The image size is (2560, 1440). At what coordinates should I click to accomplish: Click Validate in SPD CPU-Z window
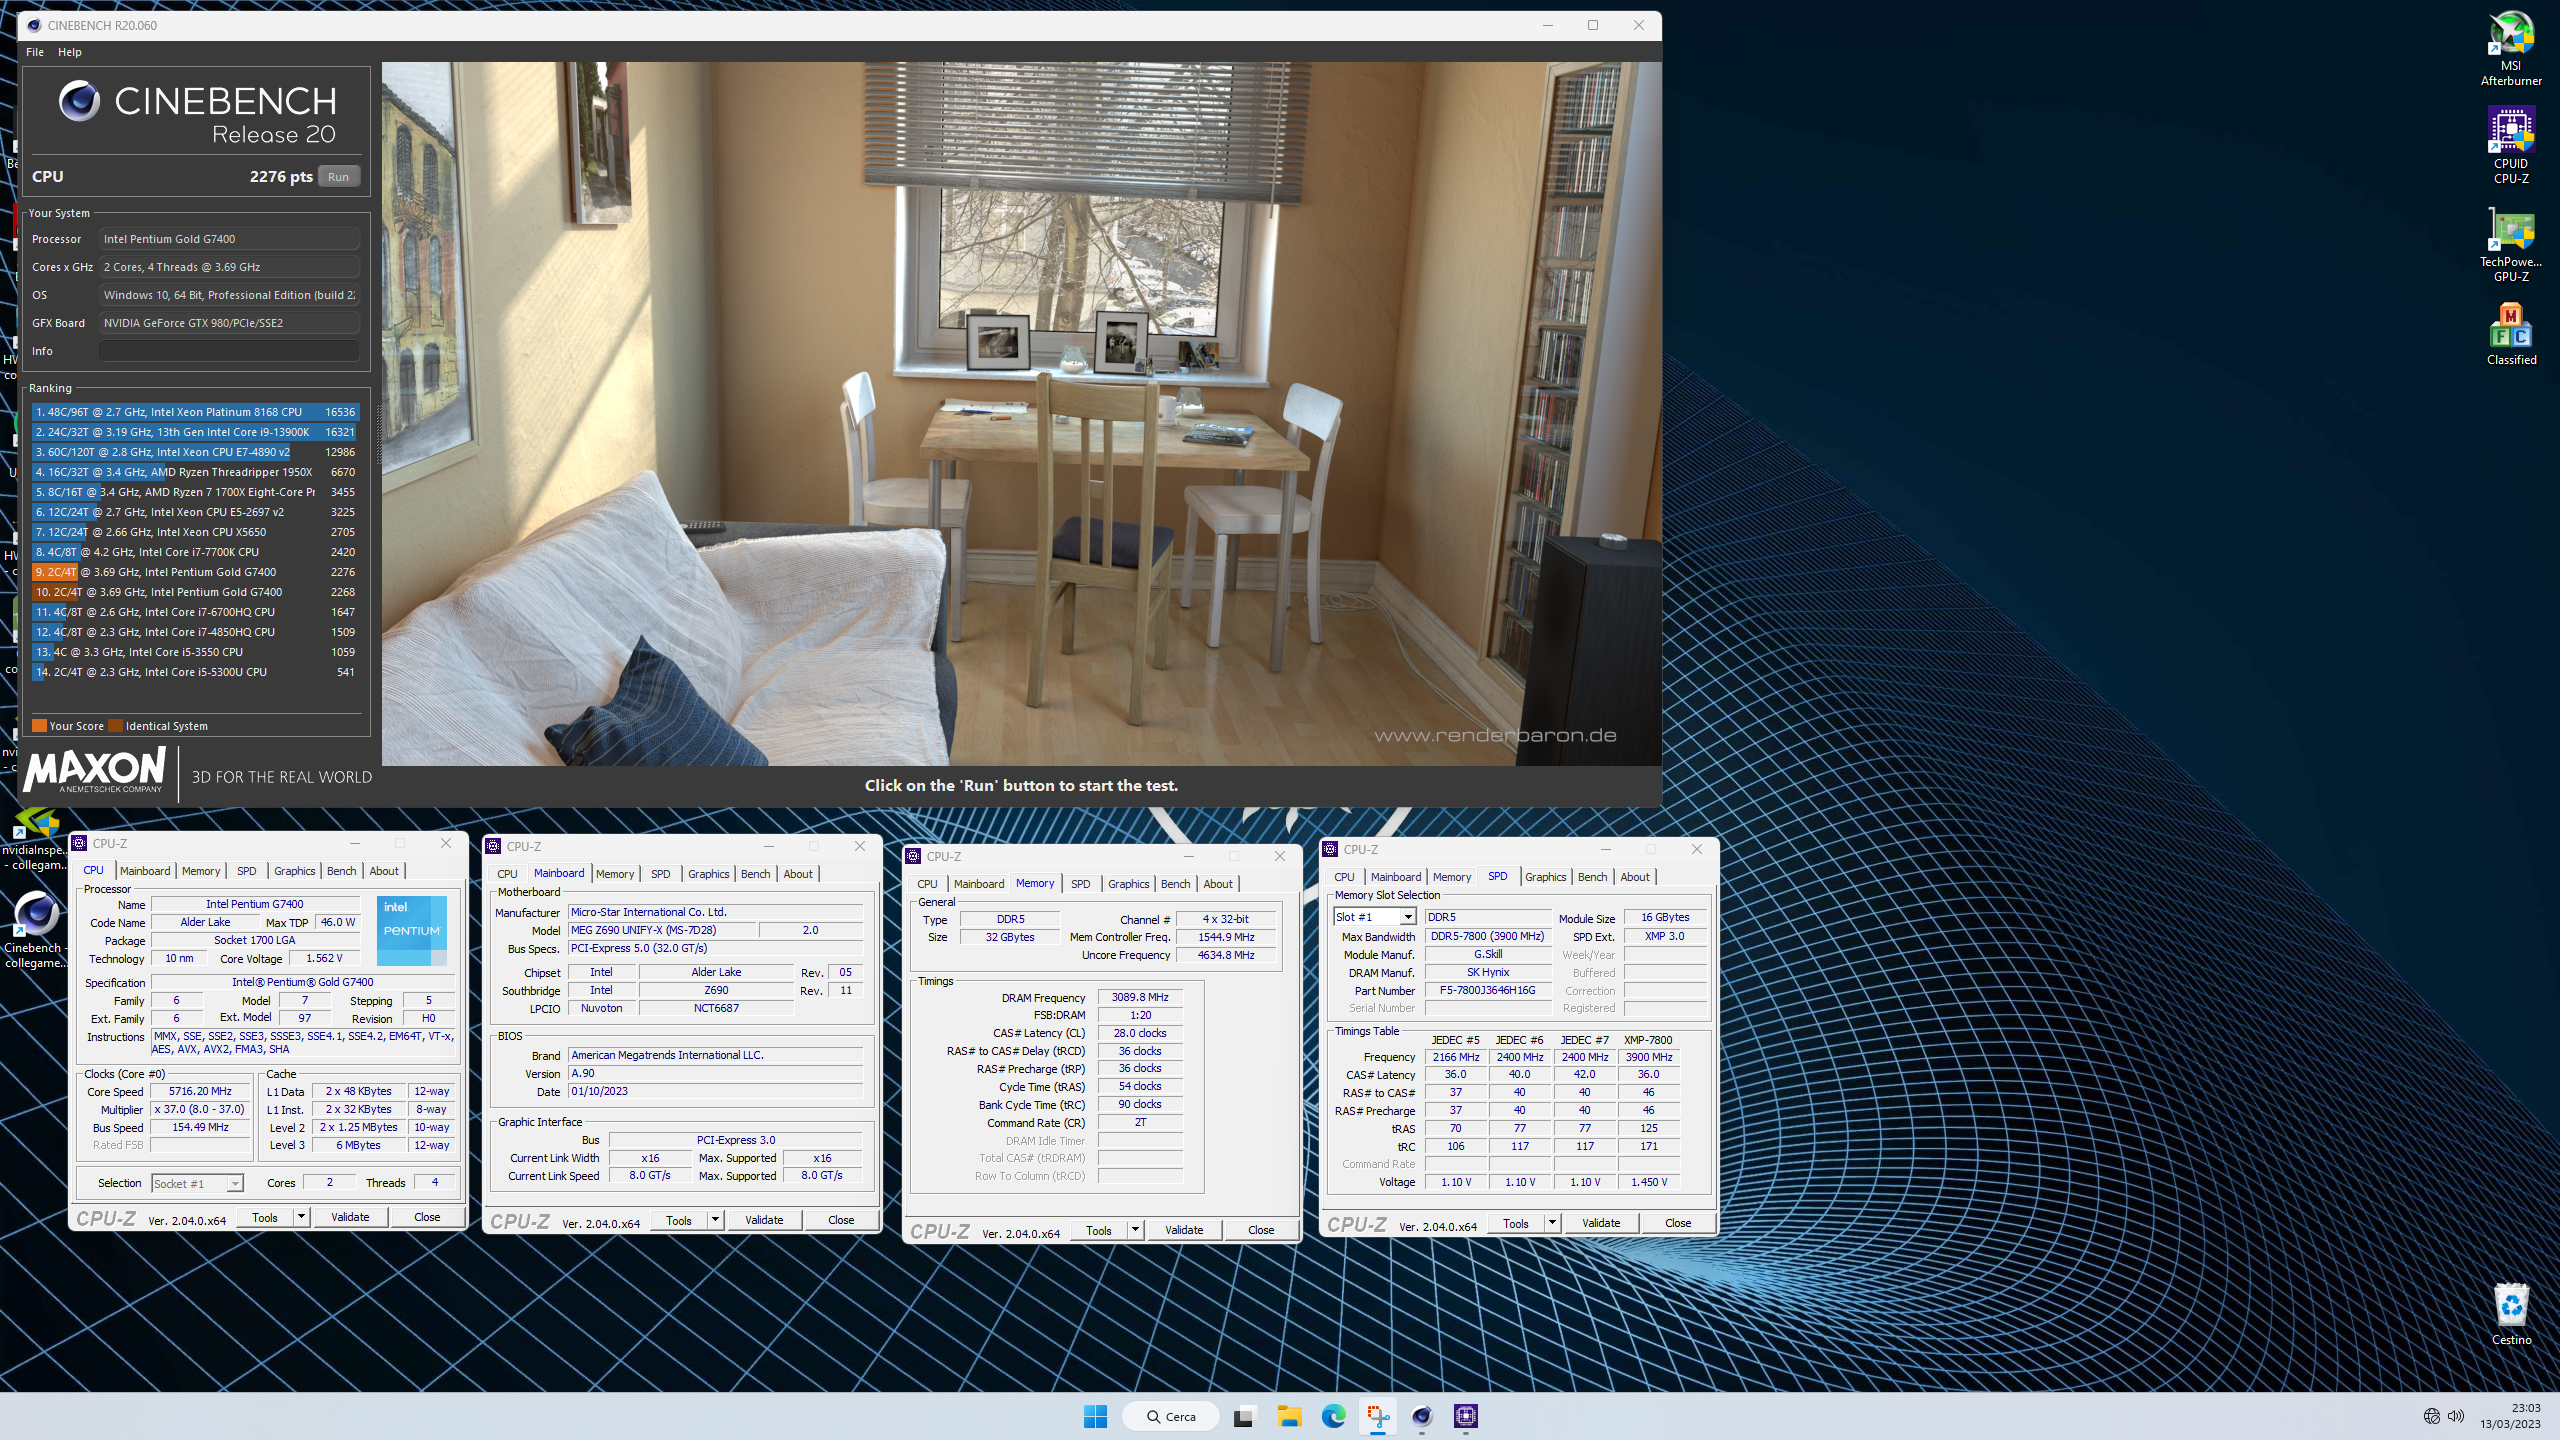pos(1601,1223)
